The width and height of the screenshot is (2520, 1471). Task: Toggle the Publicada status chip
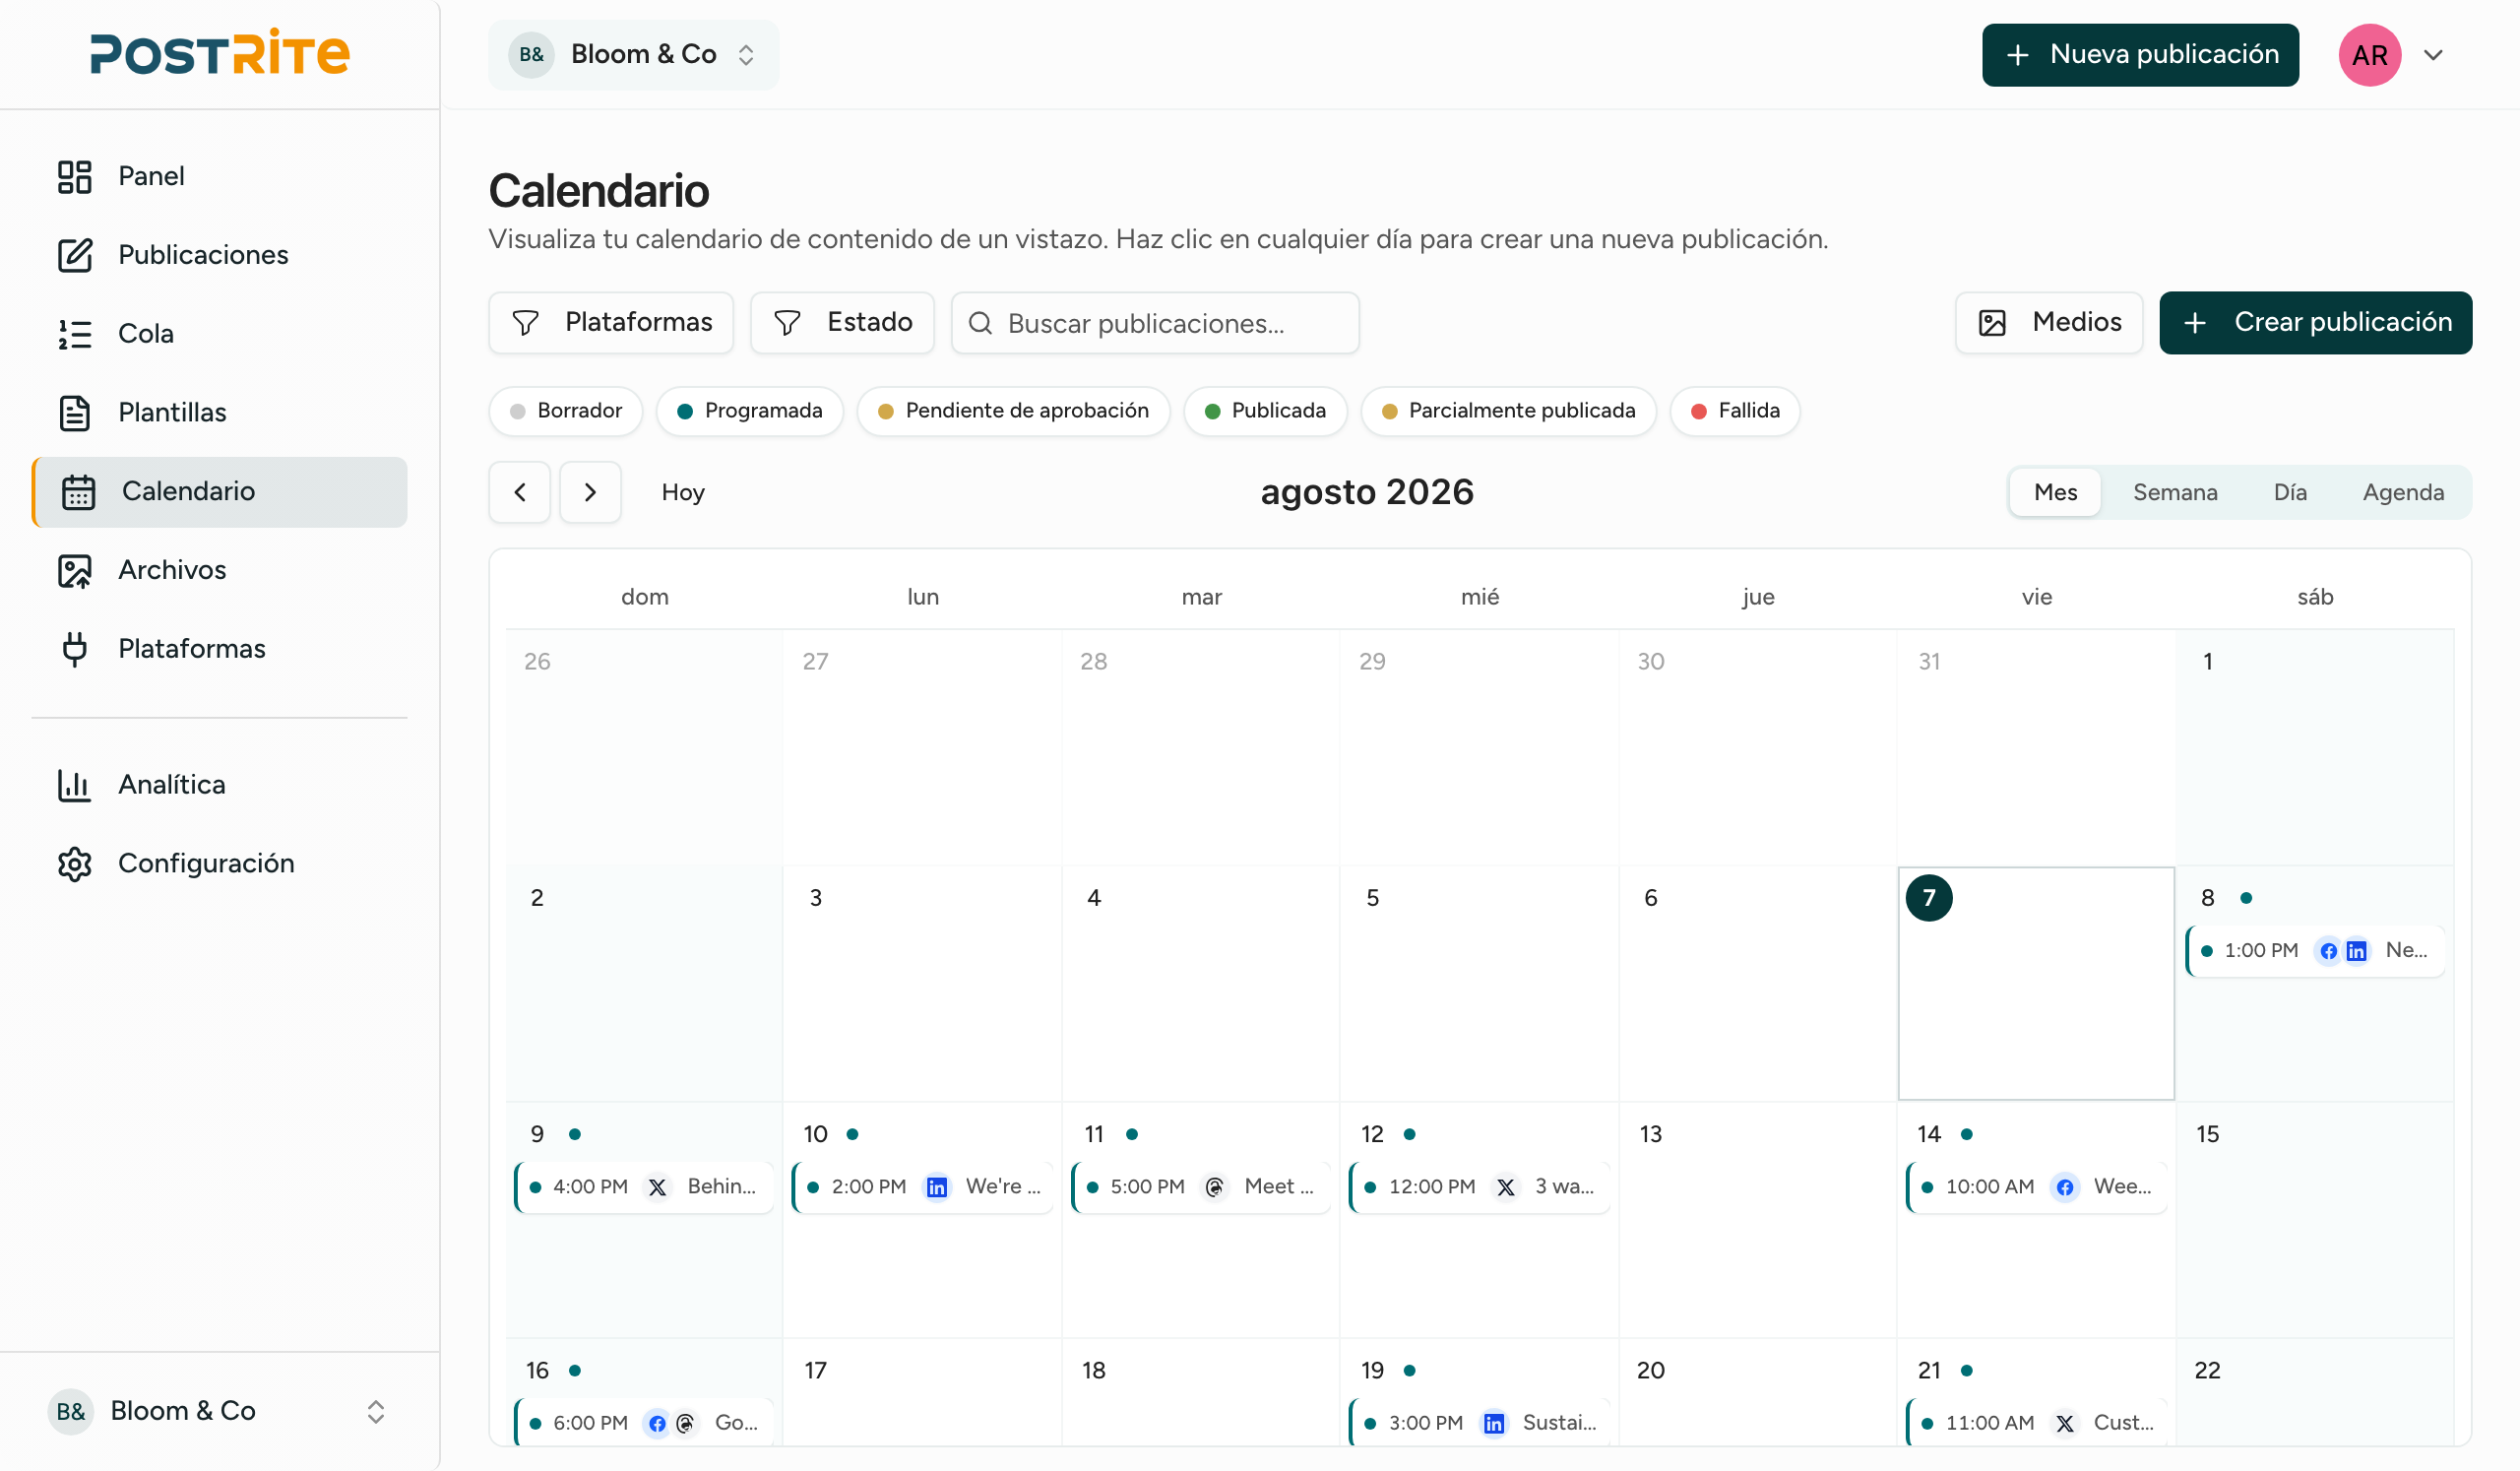tap(1265, 411)
